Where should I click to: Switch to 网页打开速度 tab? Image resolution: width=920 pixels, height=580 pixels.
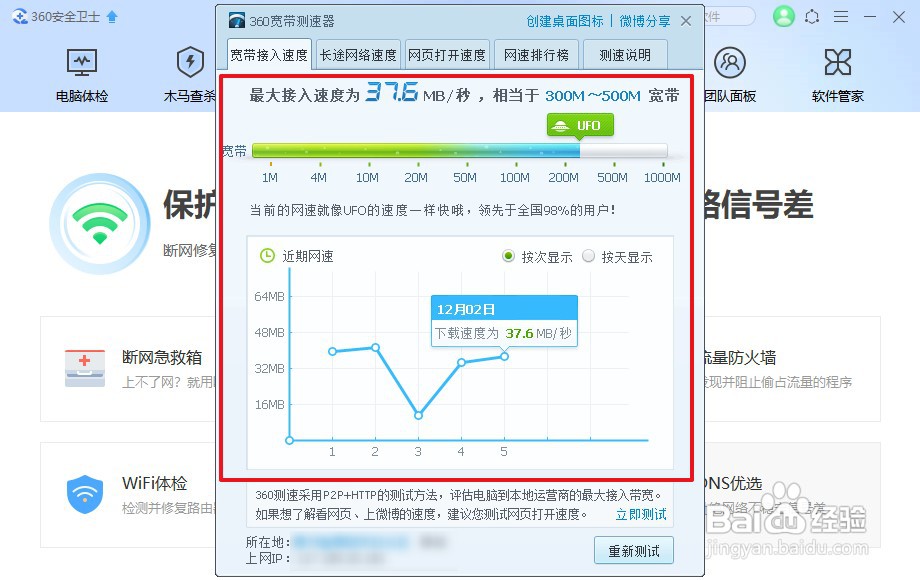click(447, 55)
